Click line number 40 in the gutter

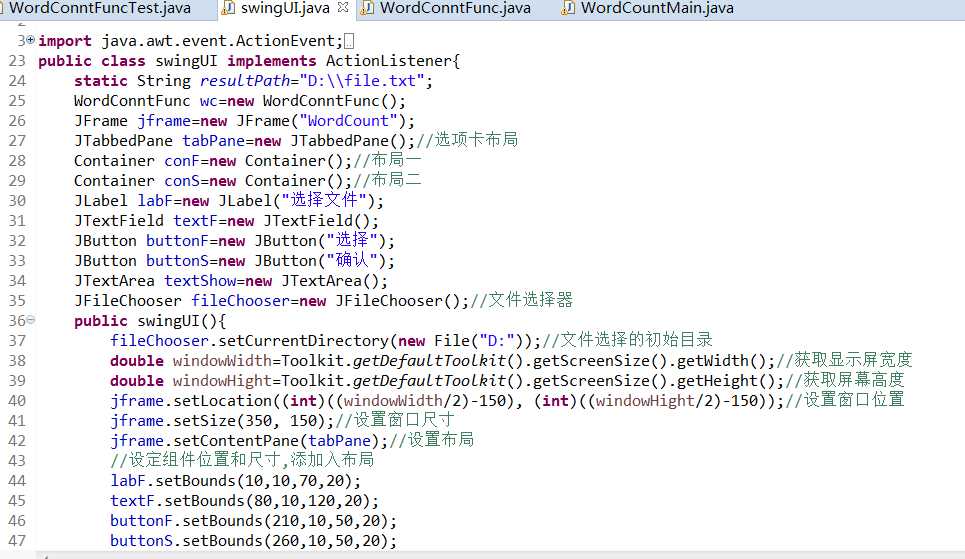(x=17, y=401)
